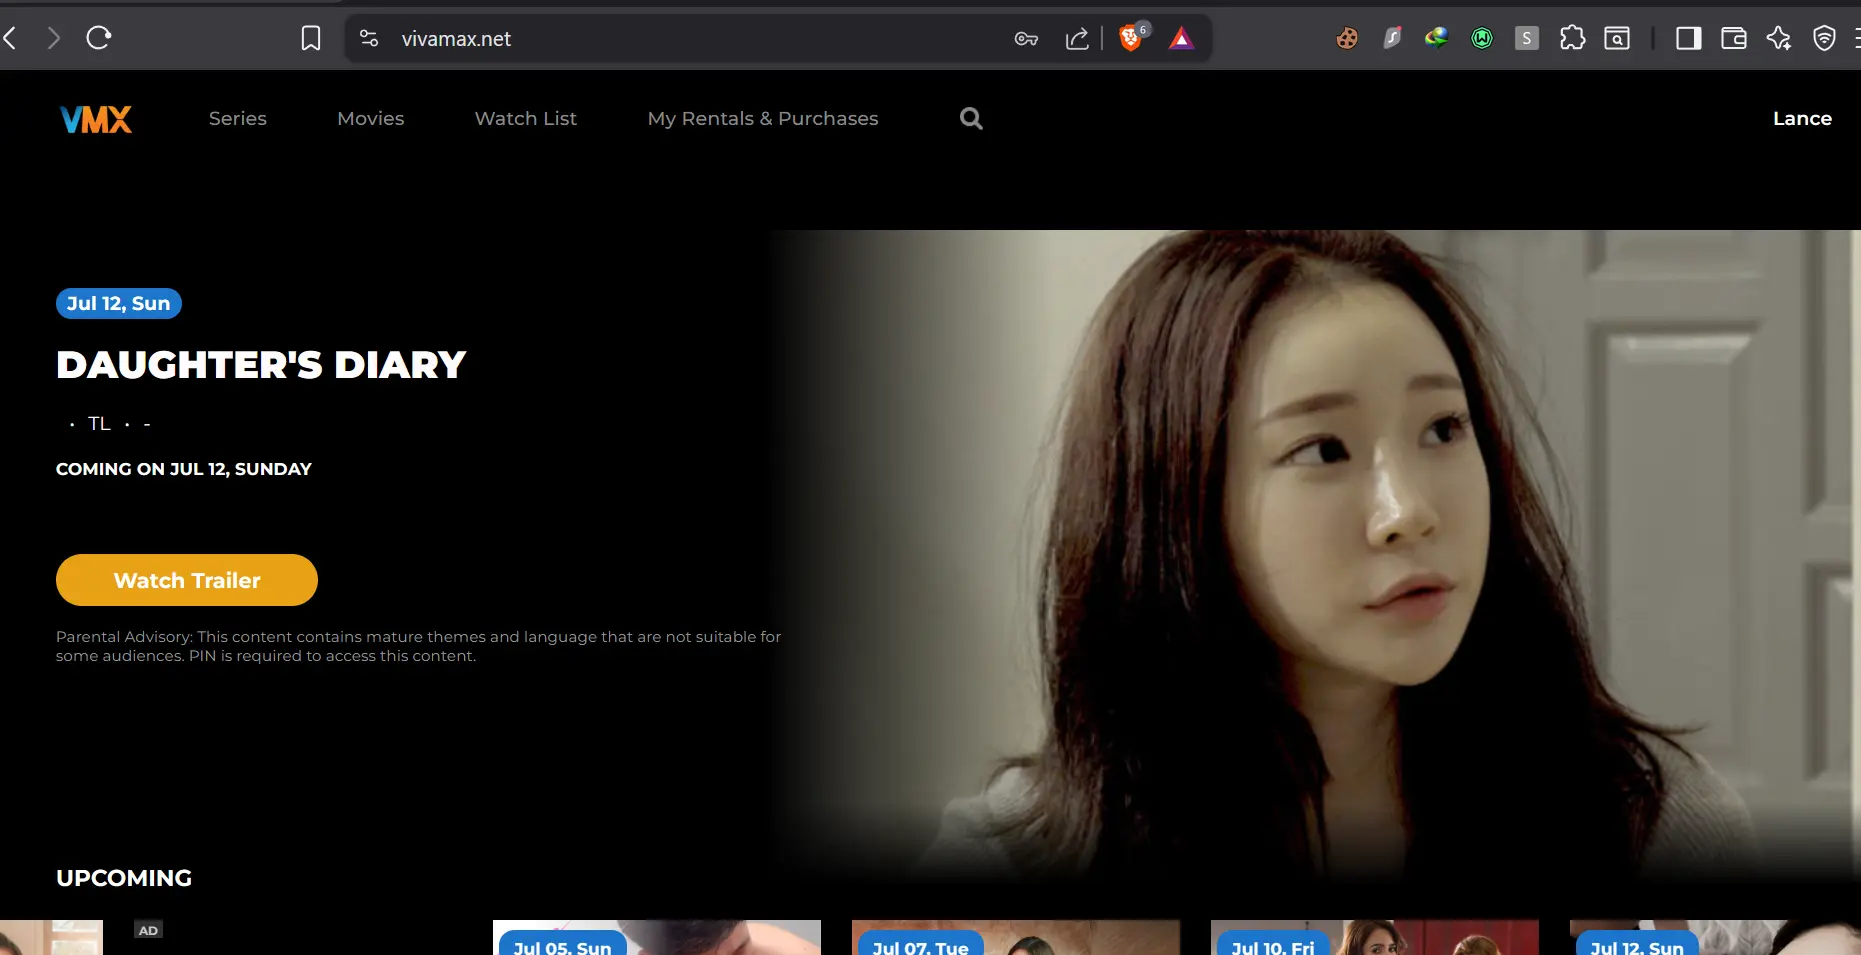Open site settings icon in address bar
This screenshot has height=955, width=1861.
click(369, 39)
